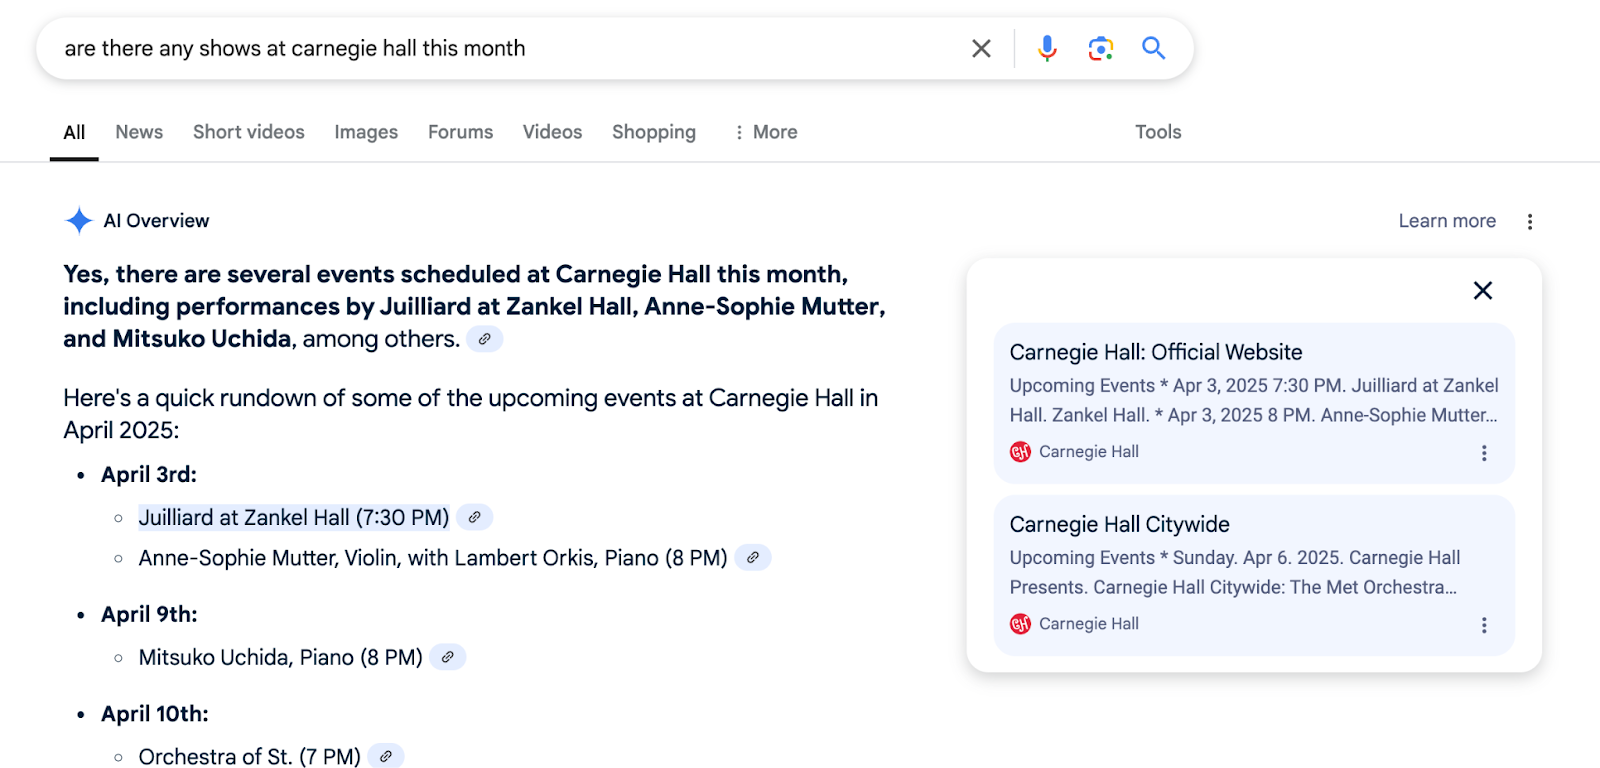Close the sources panel with the X

(1483, 290)
